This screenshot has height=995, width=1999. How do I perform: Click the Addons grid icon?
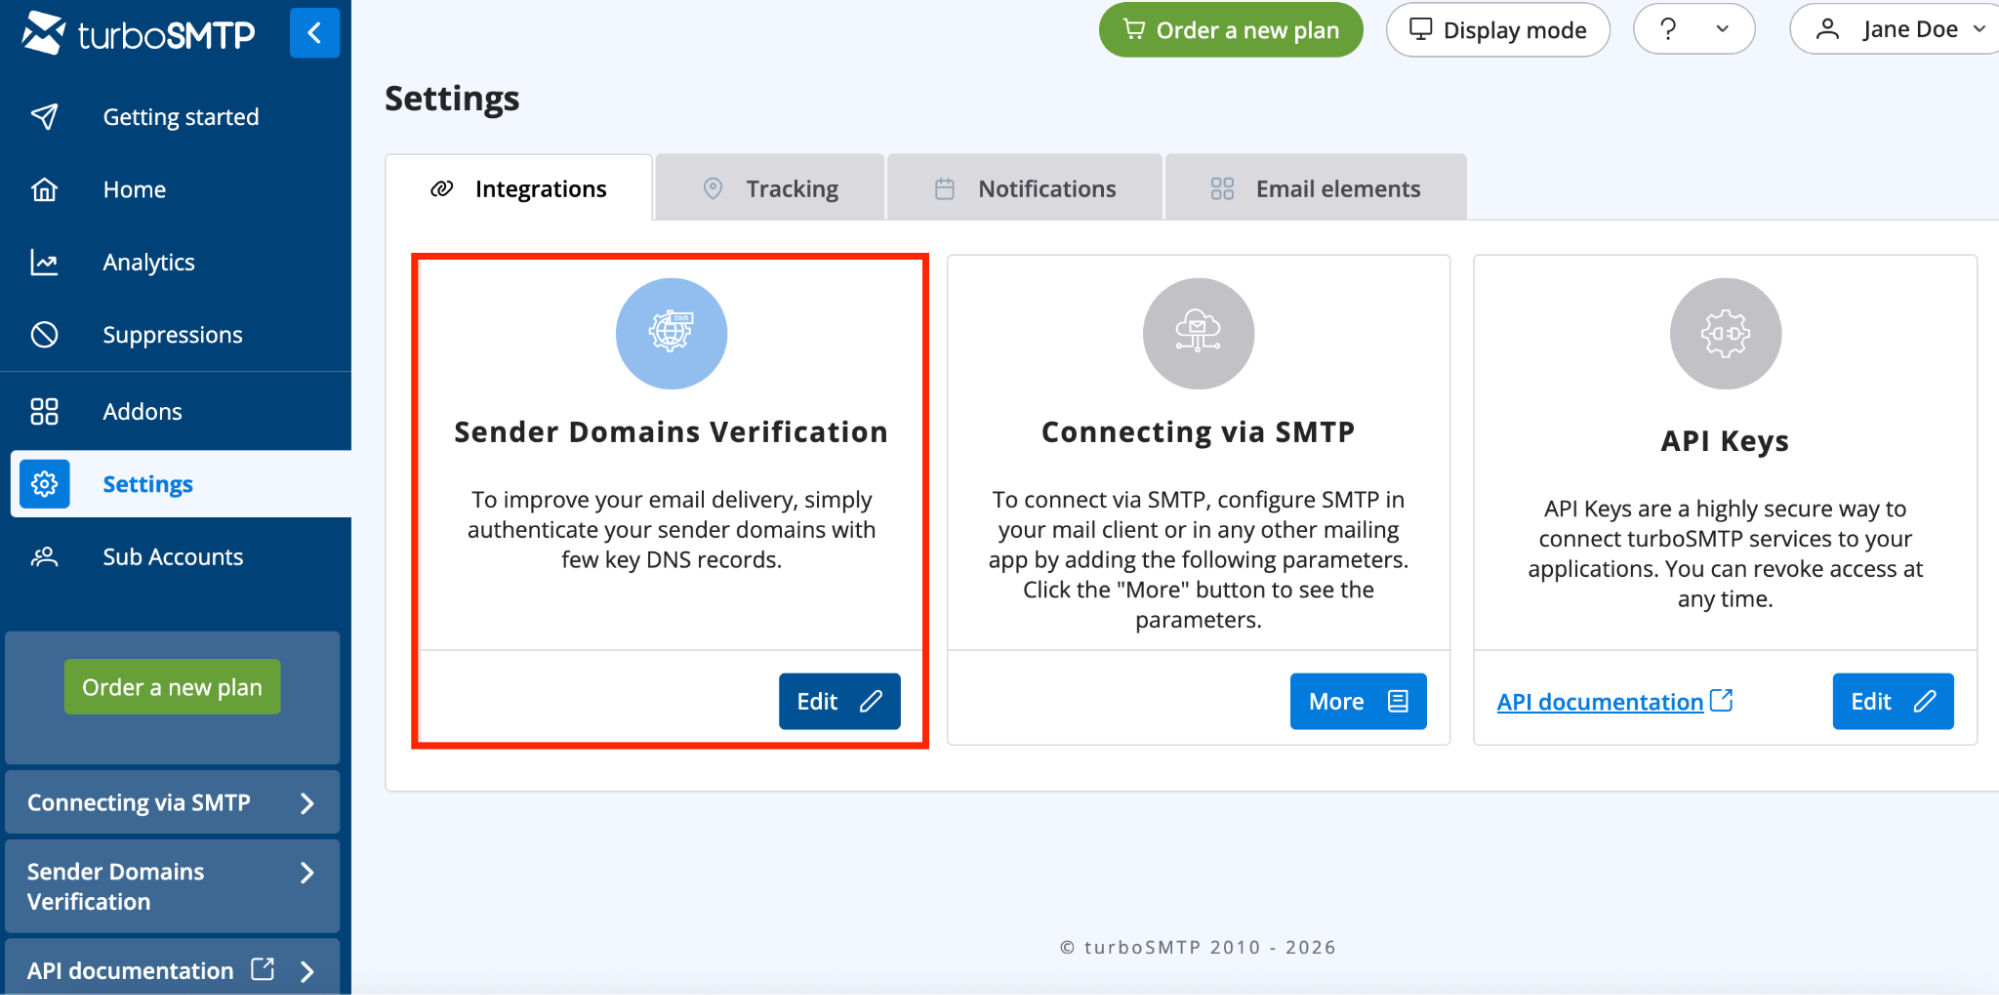pos(44,411)
